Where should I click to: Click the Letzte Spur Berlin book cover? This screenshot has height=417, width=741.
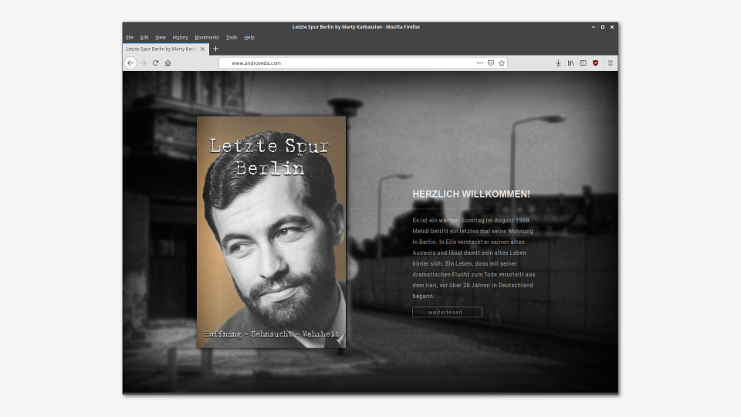271,232
